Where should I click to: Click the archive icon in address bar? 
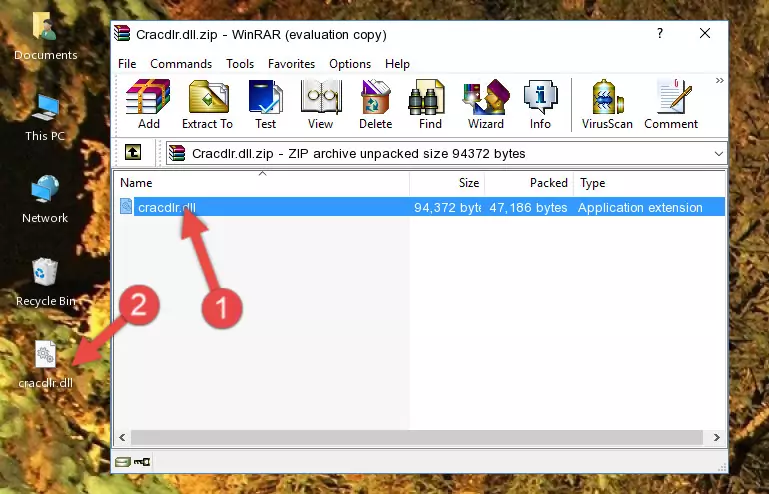[177, 154]
